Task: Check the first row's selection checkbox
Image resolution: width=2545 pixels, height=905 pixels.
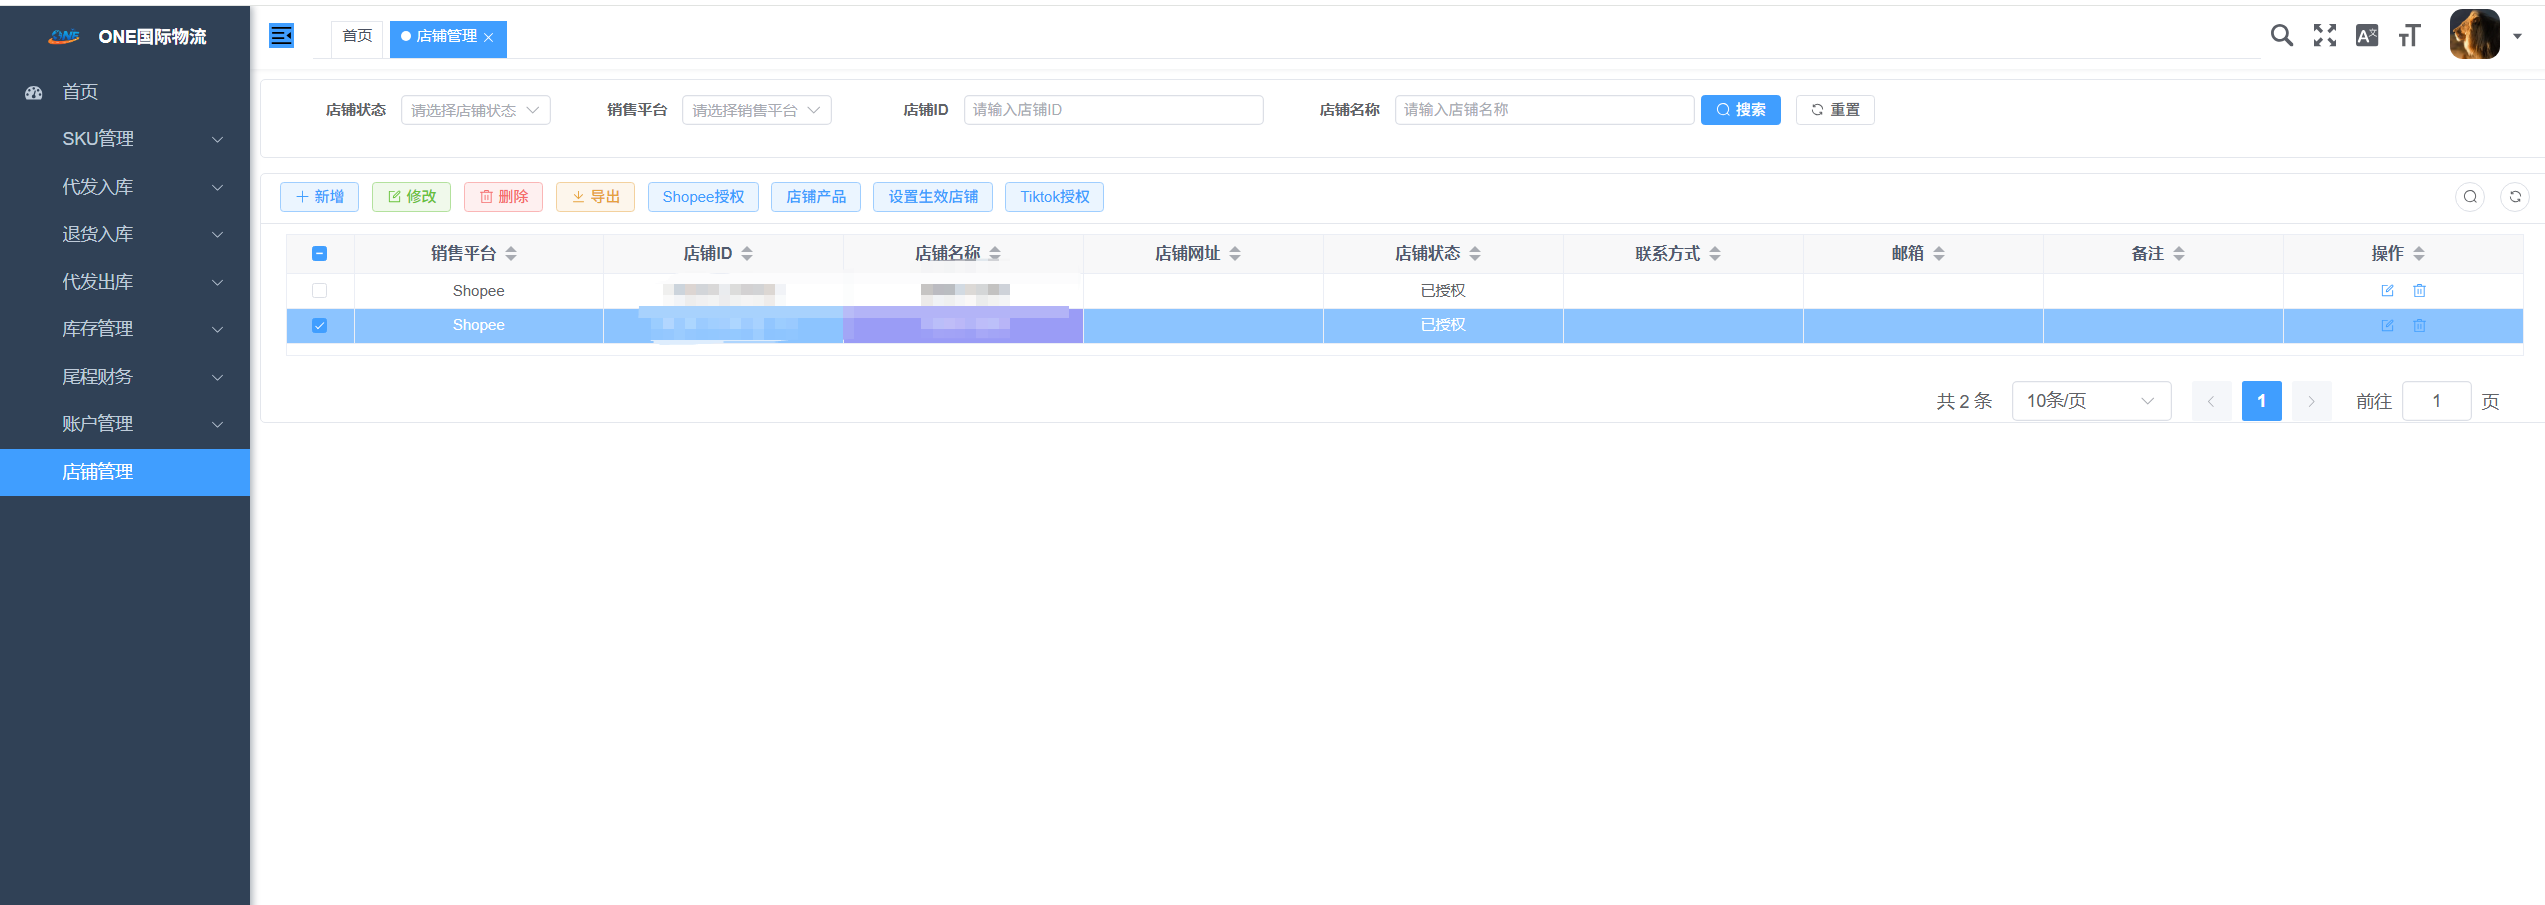Action: [x=319, y=290]
